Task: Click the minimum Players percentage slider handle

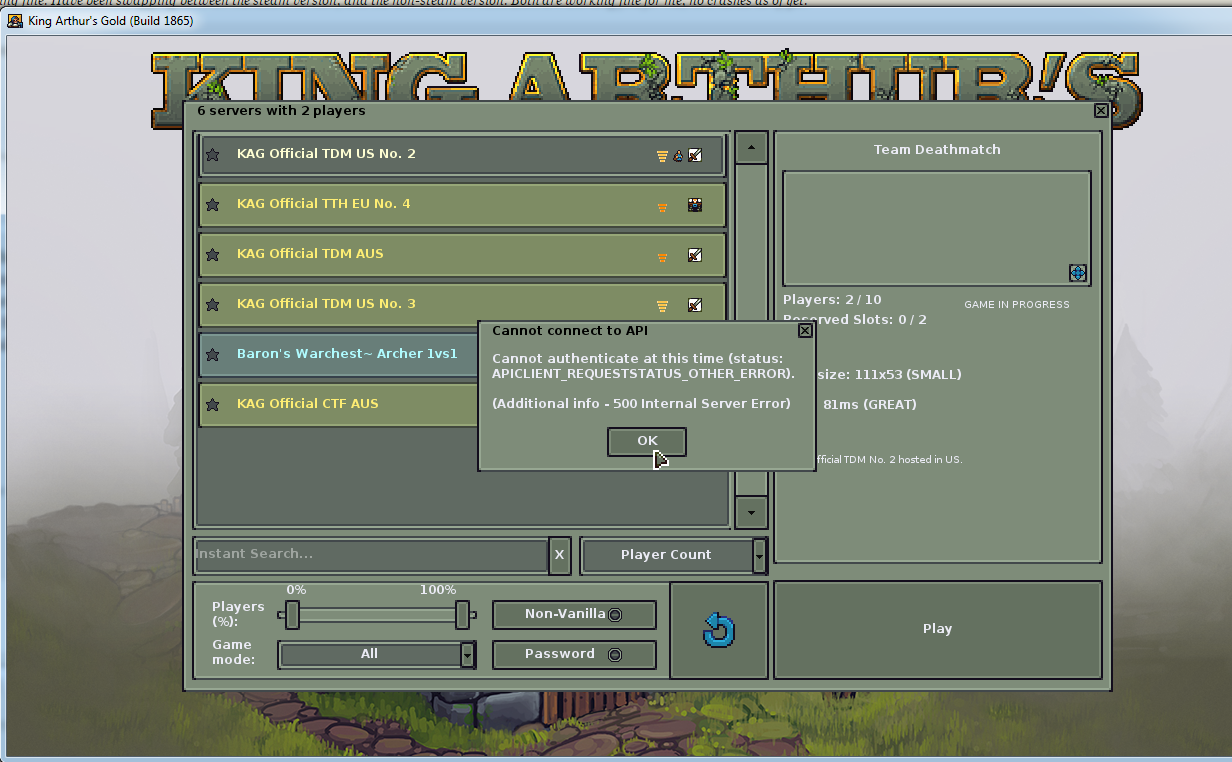Action: [292, 615]
